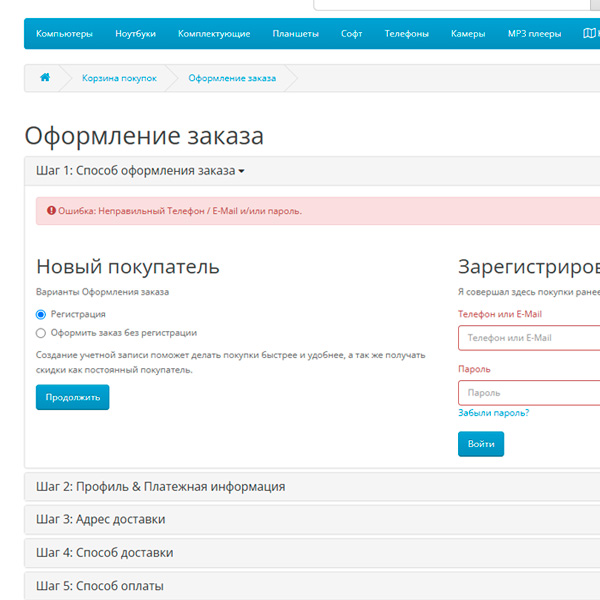This screenshot has height=600, width=600.
Task: Click the home icon in the breadcrumb
Action: [x=45, y=78]
